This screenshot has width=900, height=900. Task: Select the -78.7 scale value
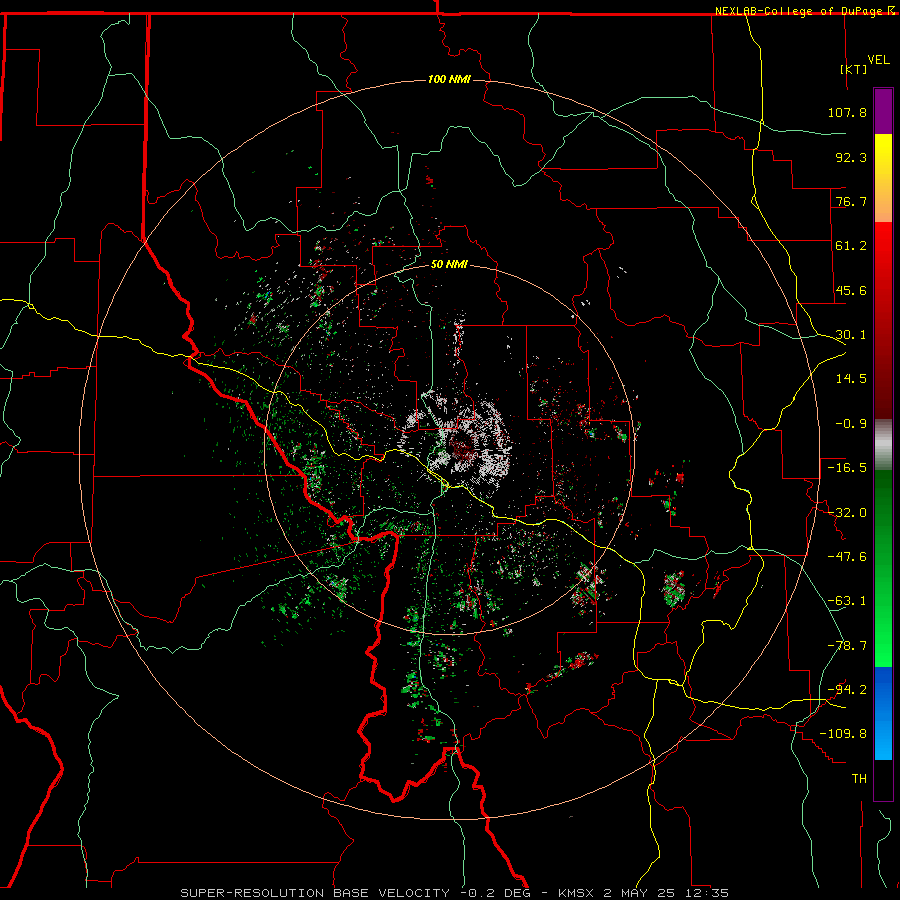(x=847, y=646)
